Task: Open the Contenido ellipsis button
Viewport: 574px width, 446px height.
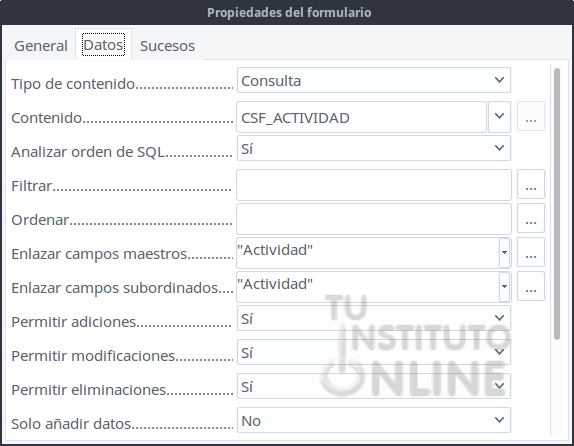Action: (x=530, y=117)
